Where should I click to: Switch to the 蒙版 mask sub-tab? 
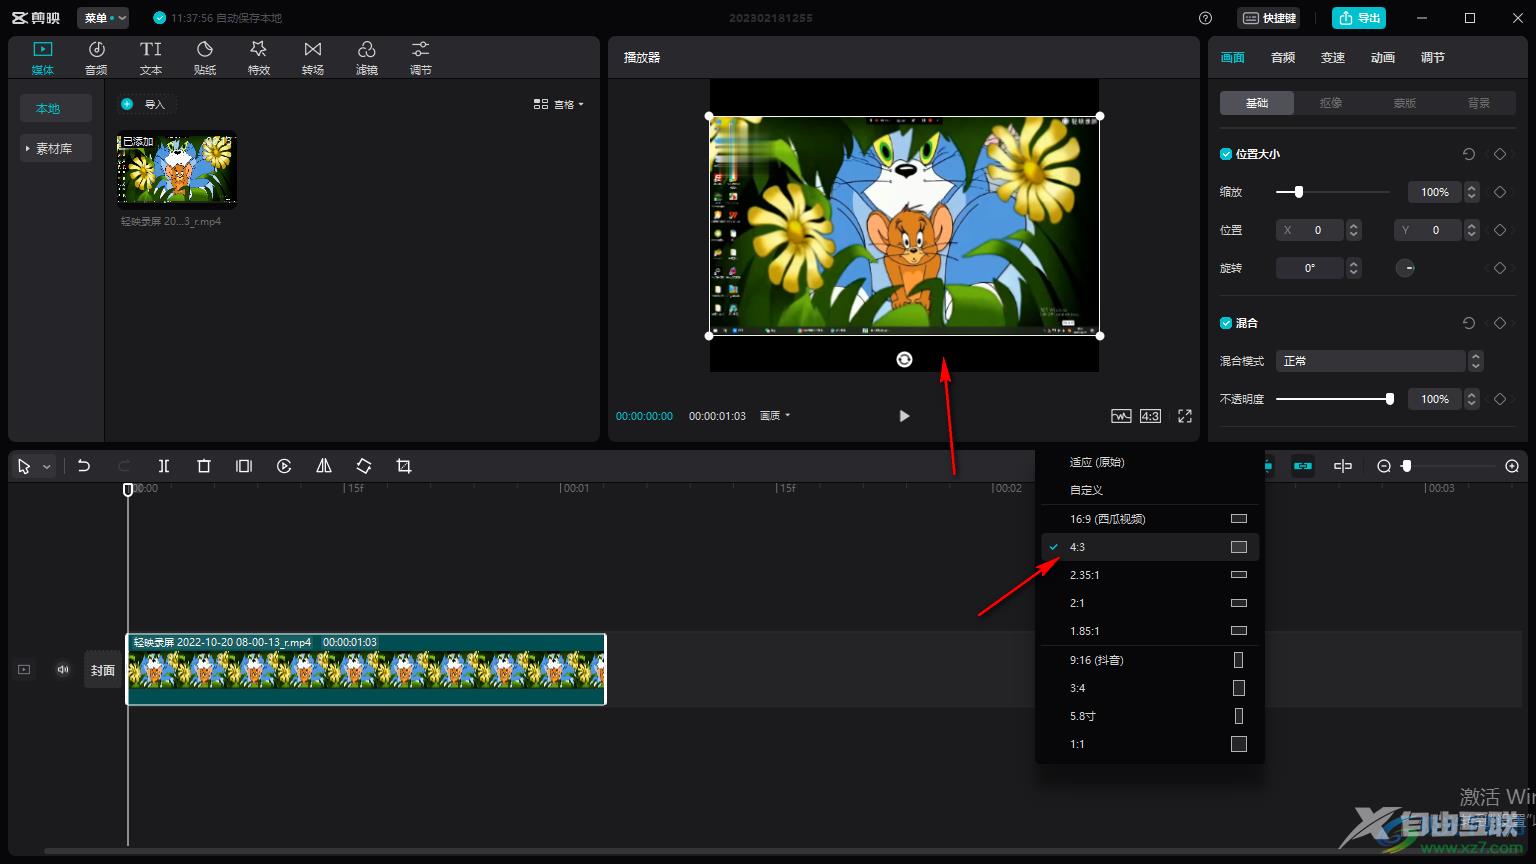pyautogui.click(x=1405, y=103)
